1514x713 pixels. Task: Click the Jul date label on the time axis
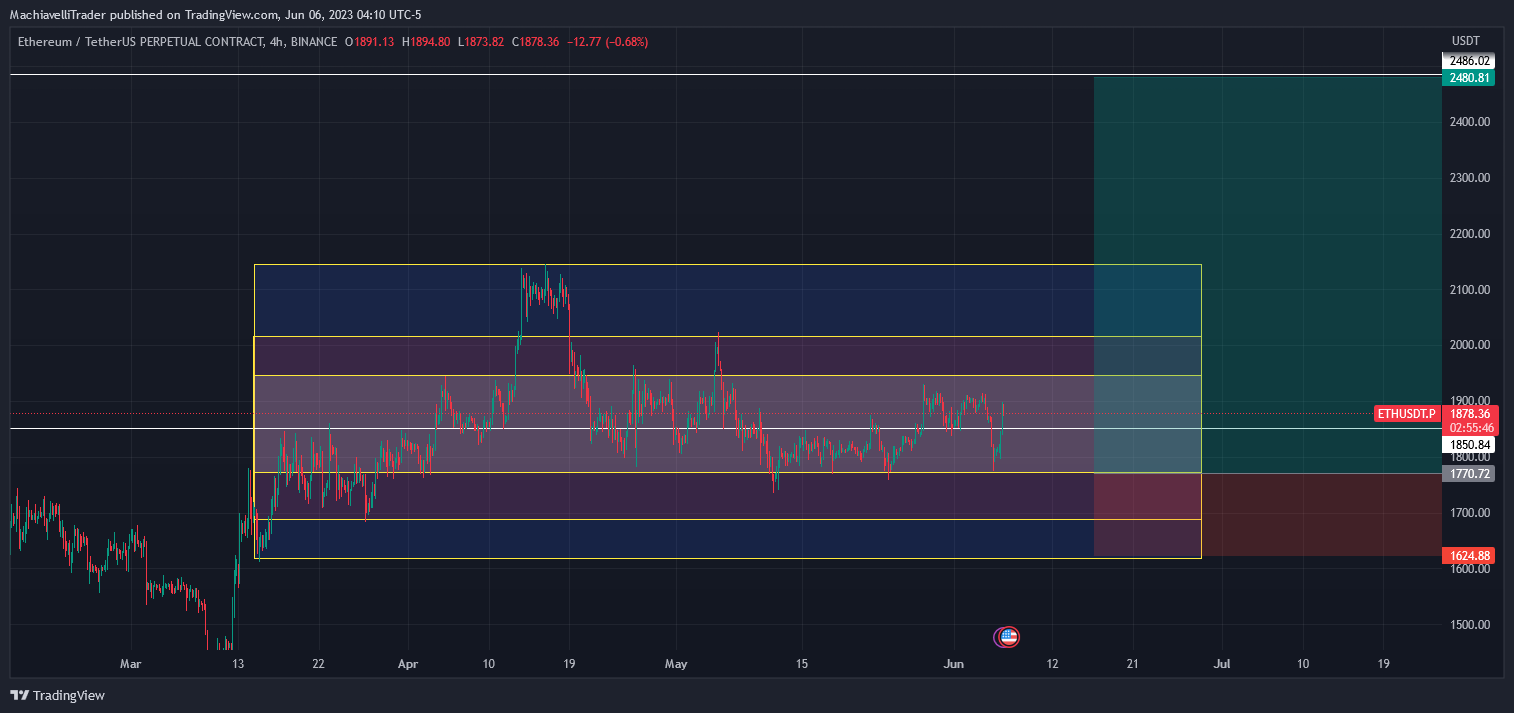point(1222,664)
